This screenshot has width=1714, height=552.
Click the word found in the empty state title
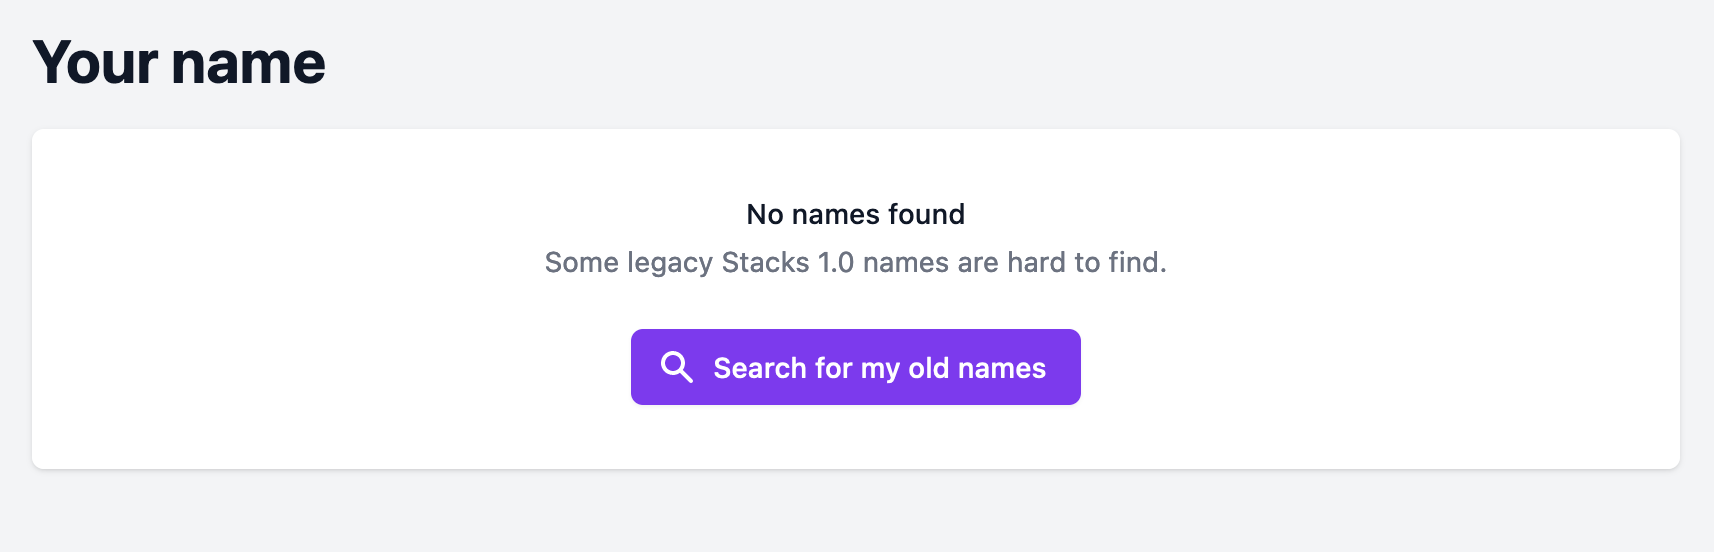tap(926, 214)
